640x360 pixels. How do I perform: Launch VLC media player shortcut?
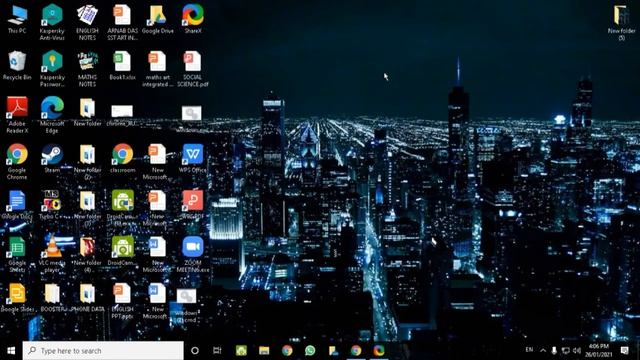tap(52, 254)
